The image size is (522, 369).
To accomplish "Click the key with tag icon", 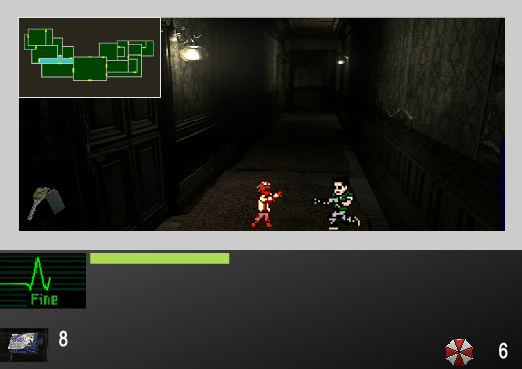I will (x=46, y=203).
